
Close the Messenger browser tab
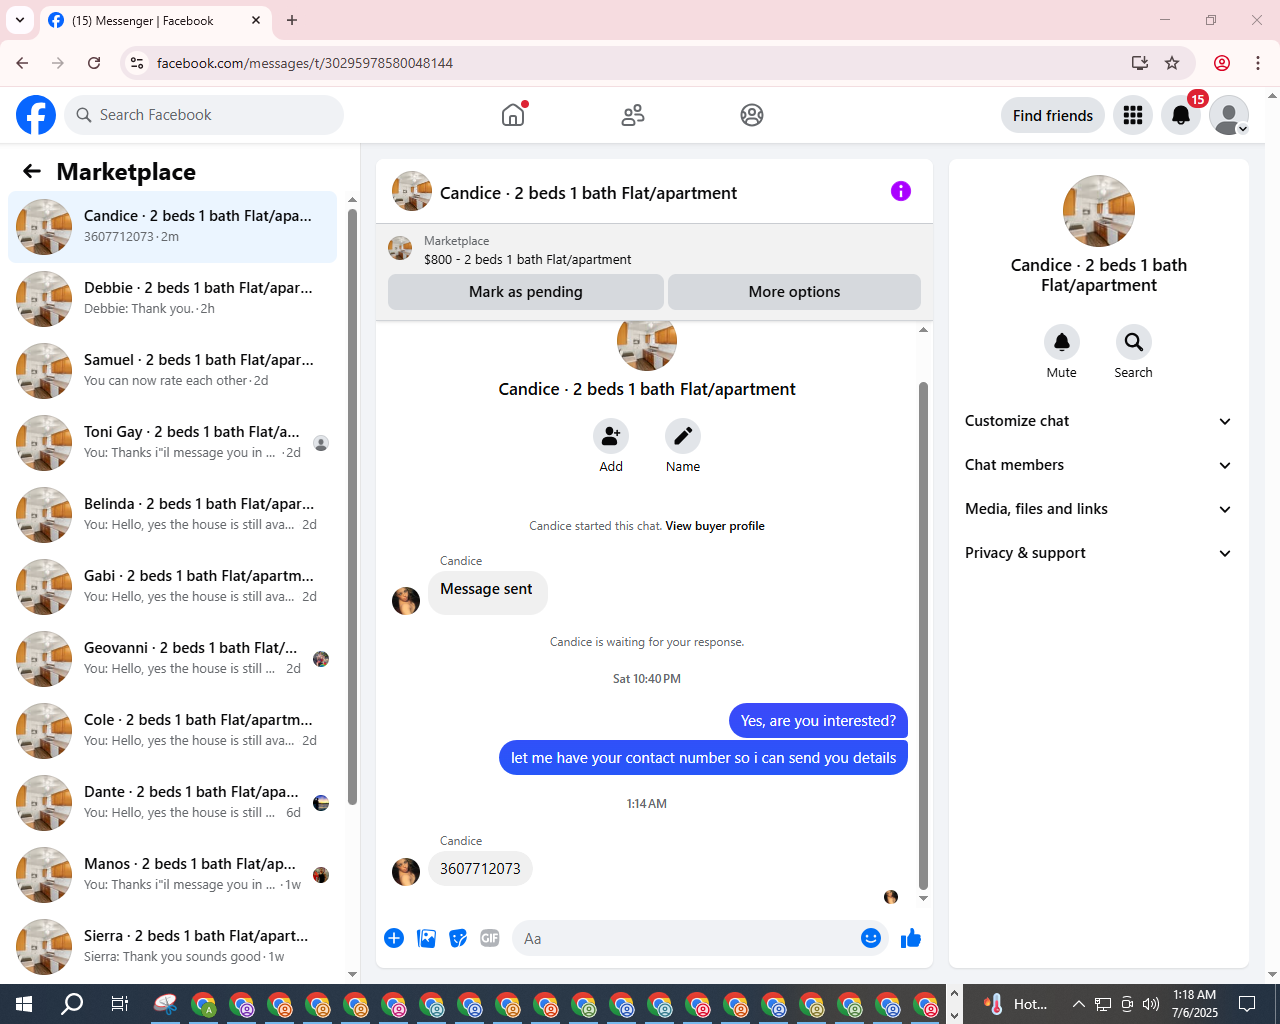pyautogui.click(x=256, y=20)
